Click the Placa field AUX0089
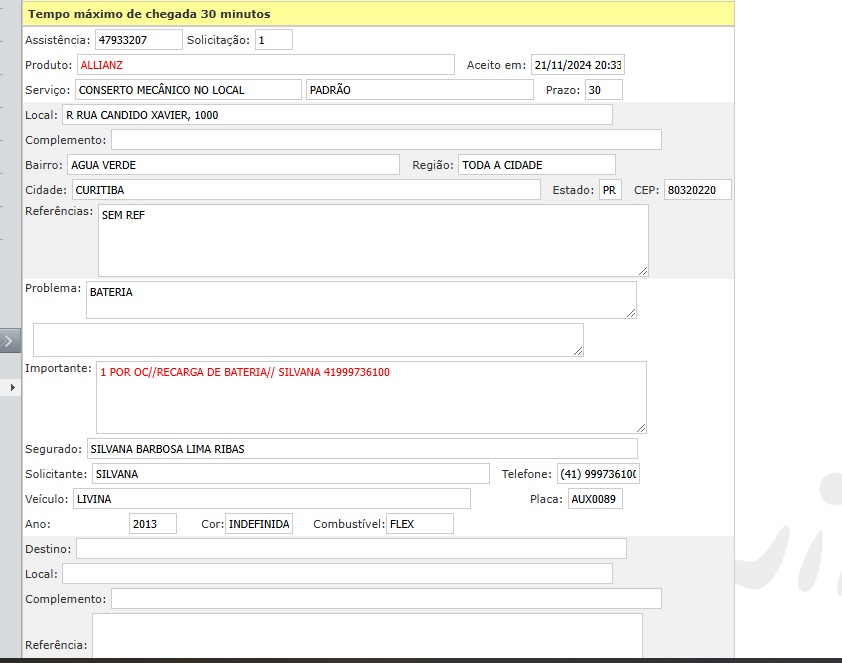842x663 pixels. [x=594, y=499]
